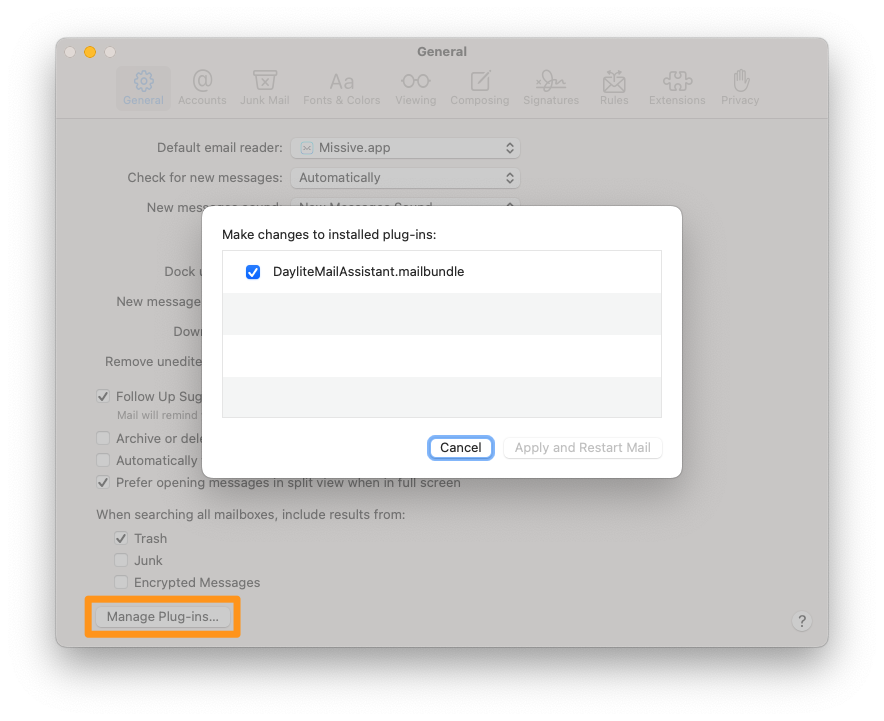The height and width of the screenshot is (721, 884).
Task: Enable Encrypted Messages checkbox
Action: (121, 582)
